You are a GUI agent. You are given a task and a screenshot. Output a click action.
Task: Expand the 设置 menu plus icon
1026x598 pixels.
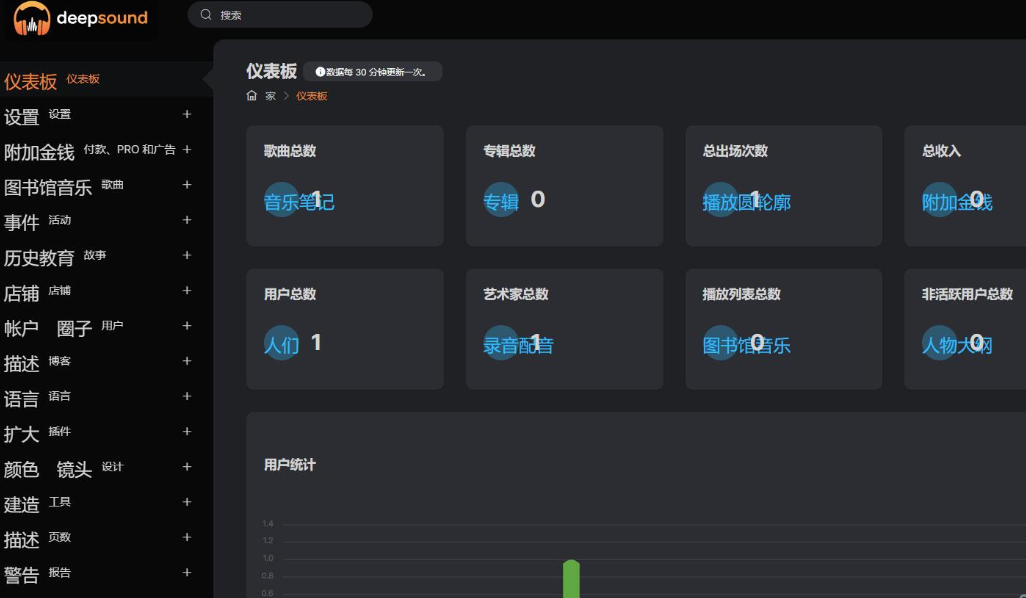(x=186, y=114)
